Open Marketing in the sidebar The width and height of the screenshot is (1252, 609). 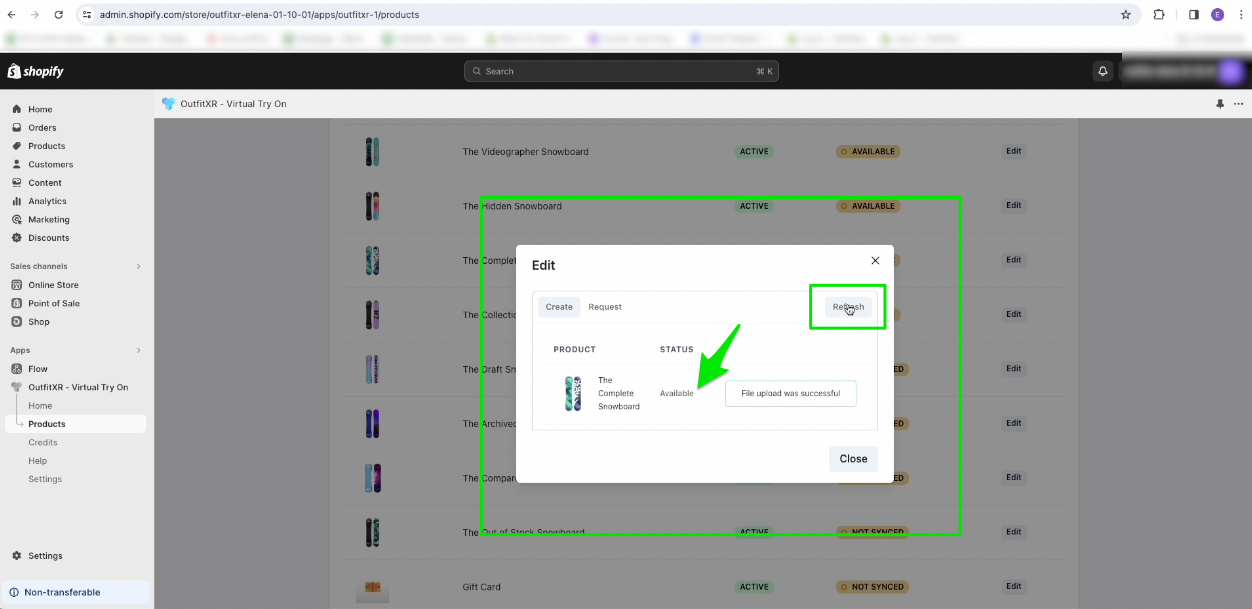49,220
